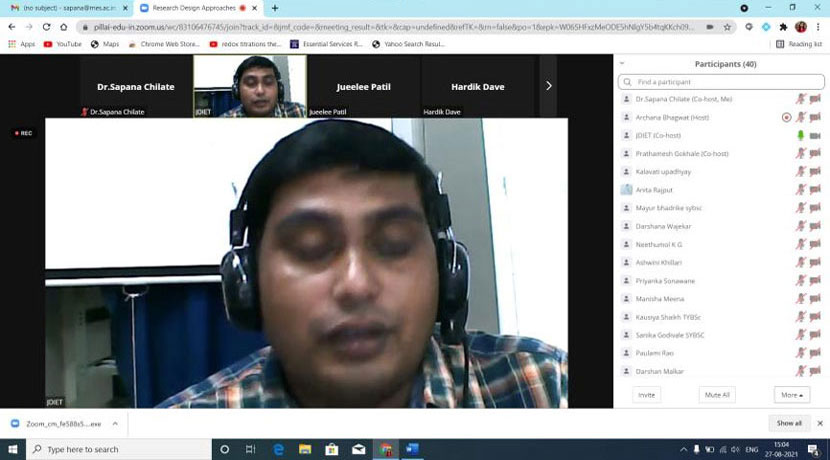Open Microsoft Word from the taskbar
The width and height of the screenshot is (830, 460).
(x=411, y=449)
